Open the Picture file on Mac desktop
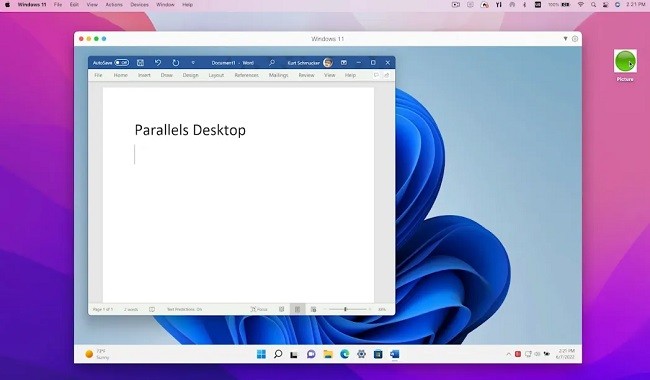This screenshot has width=650, height=380. (x=625, y=65)
